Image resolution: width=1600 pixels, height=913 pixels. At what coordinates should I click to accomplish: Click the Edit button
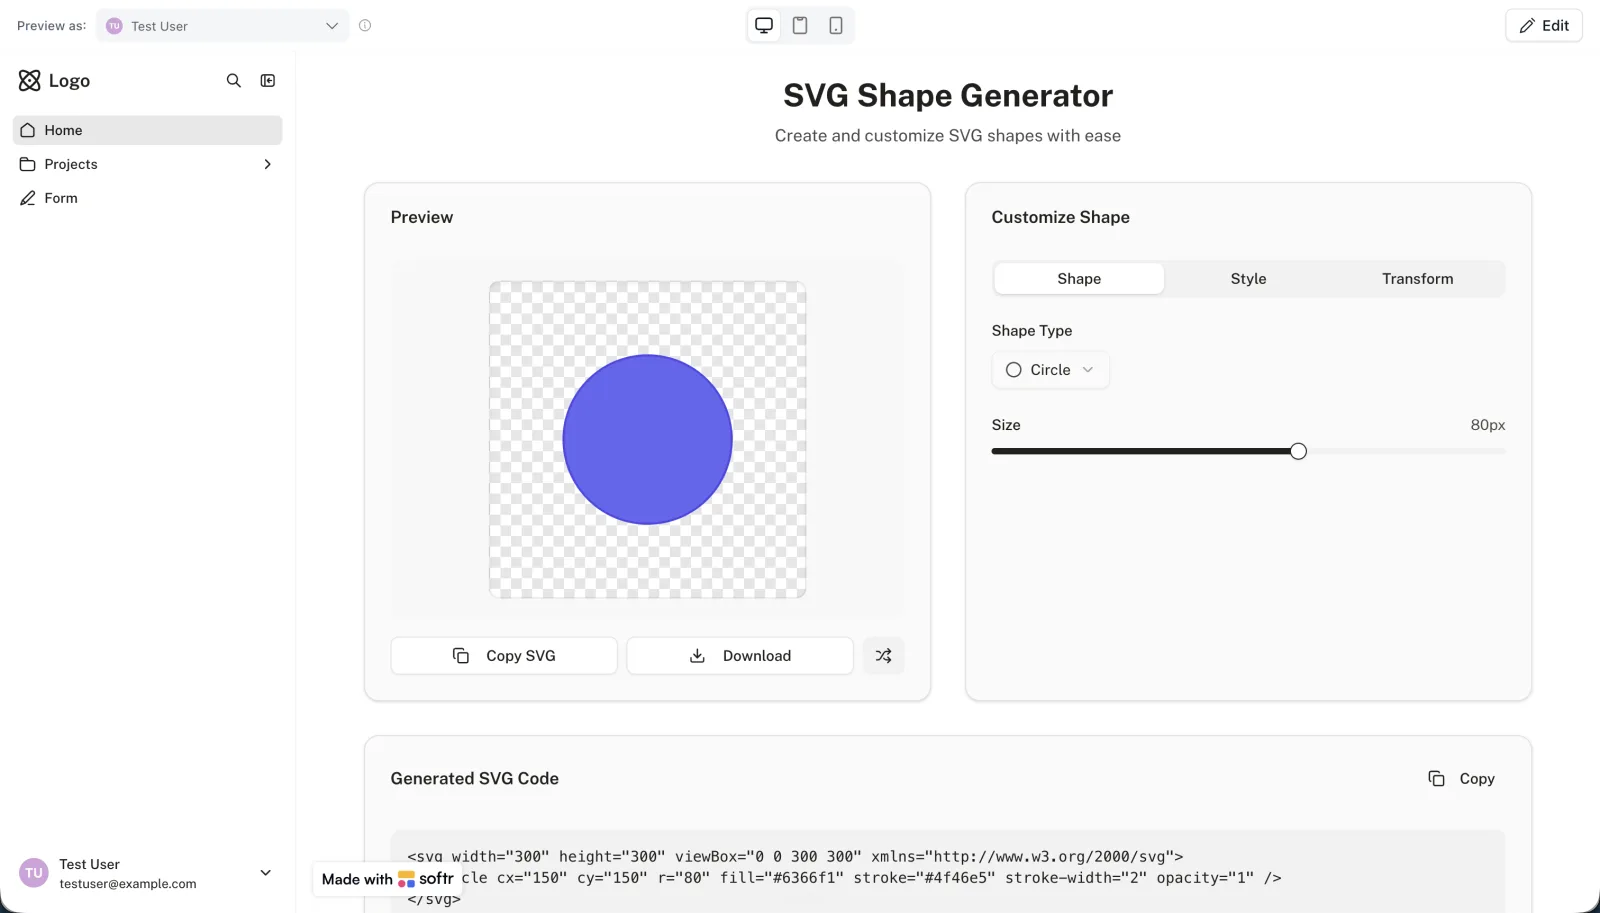coord(1544,26)
